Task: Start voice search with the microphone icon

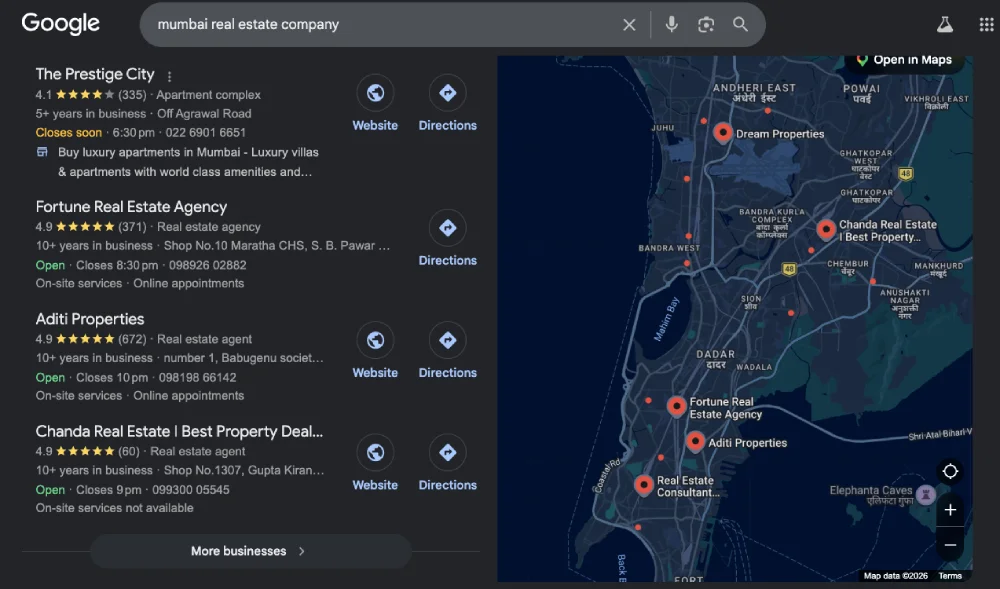Action: pos(672,25)
